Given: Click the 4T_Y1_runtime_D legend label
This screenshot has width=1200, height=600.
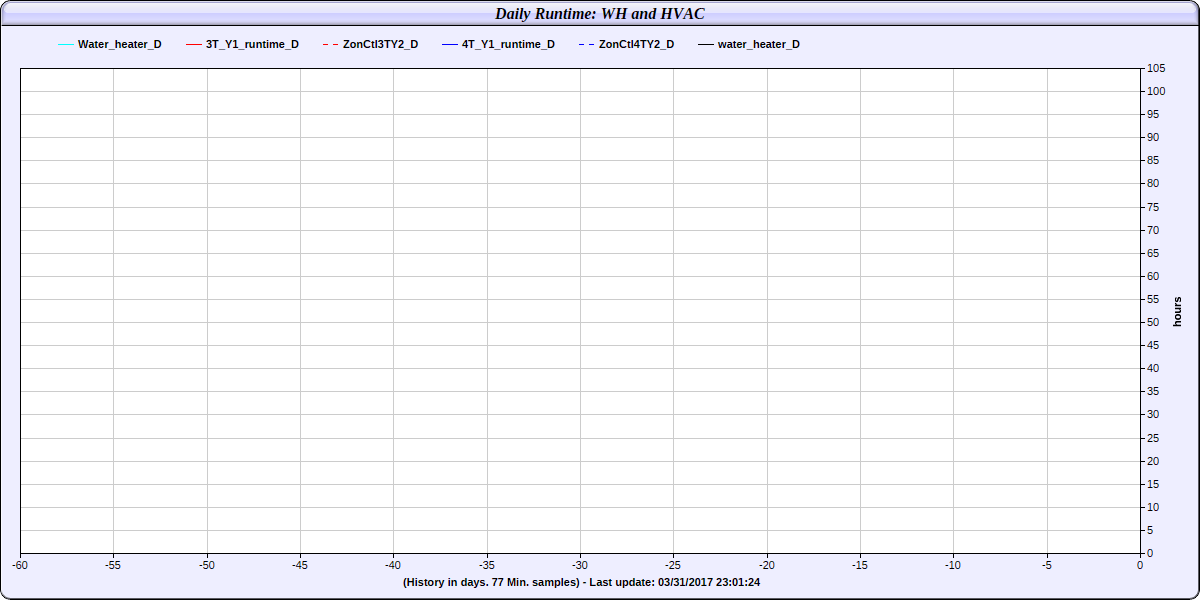Looking at the screenshot, I should [x=507, y=45].
